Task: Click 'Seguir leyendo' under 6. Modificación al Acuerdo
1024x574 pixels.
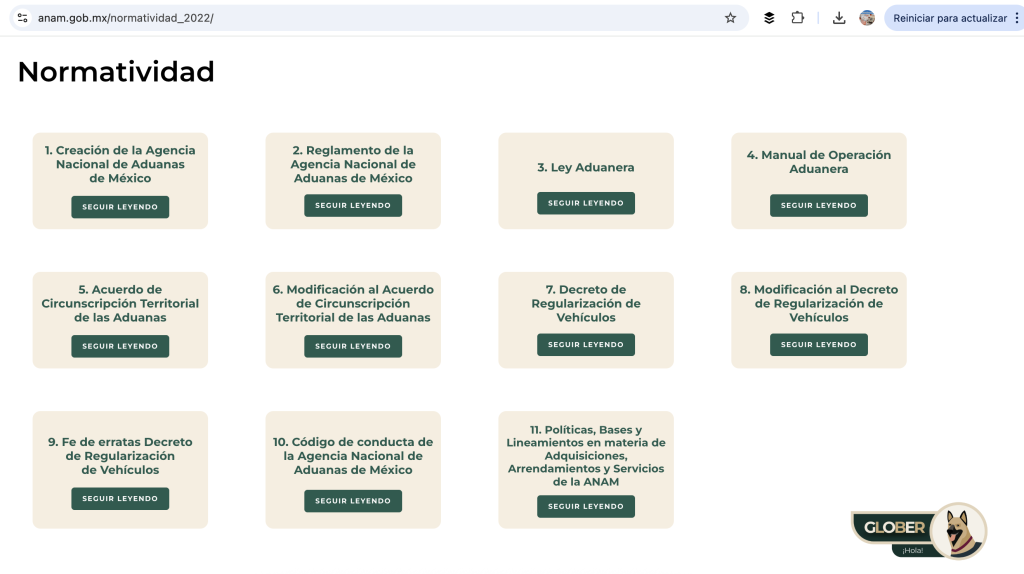Action: 353,346
